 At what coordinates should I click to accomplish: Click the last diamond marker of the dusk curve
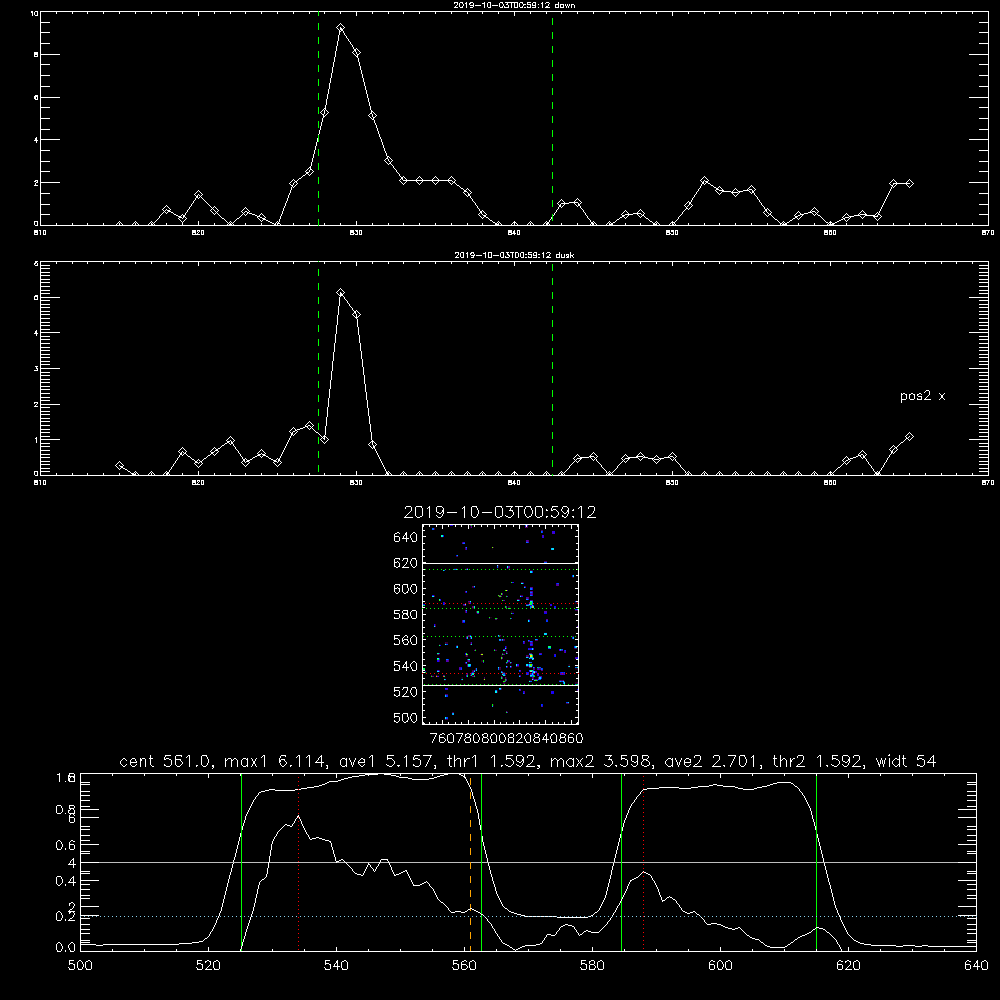(909, 437)
